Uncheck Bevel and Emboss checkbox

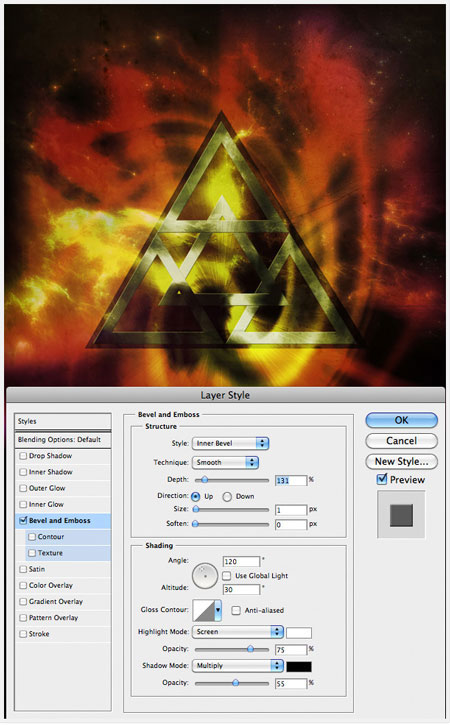[x=23, y=521]
